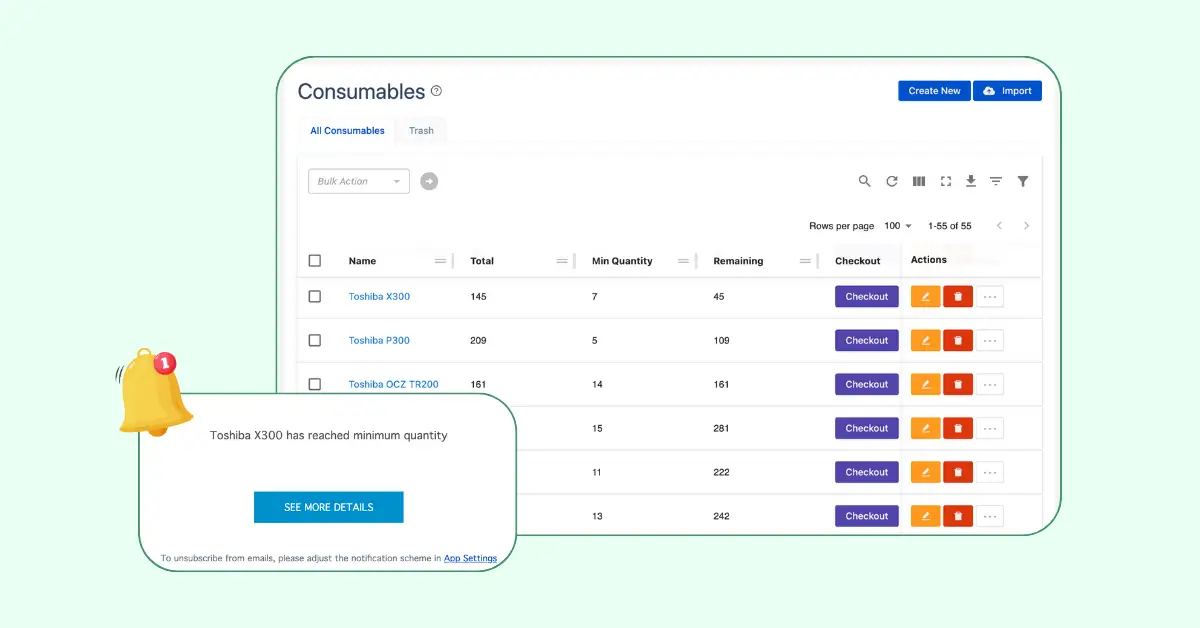
Task: Open the Min Quantity column menu handle
Action: click(684, 261)
